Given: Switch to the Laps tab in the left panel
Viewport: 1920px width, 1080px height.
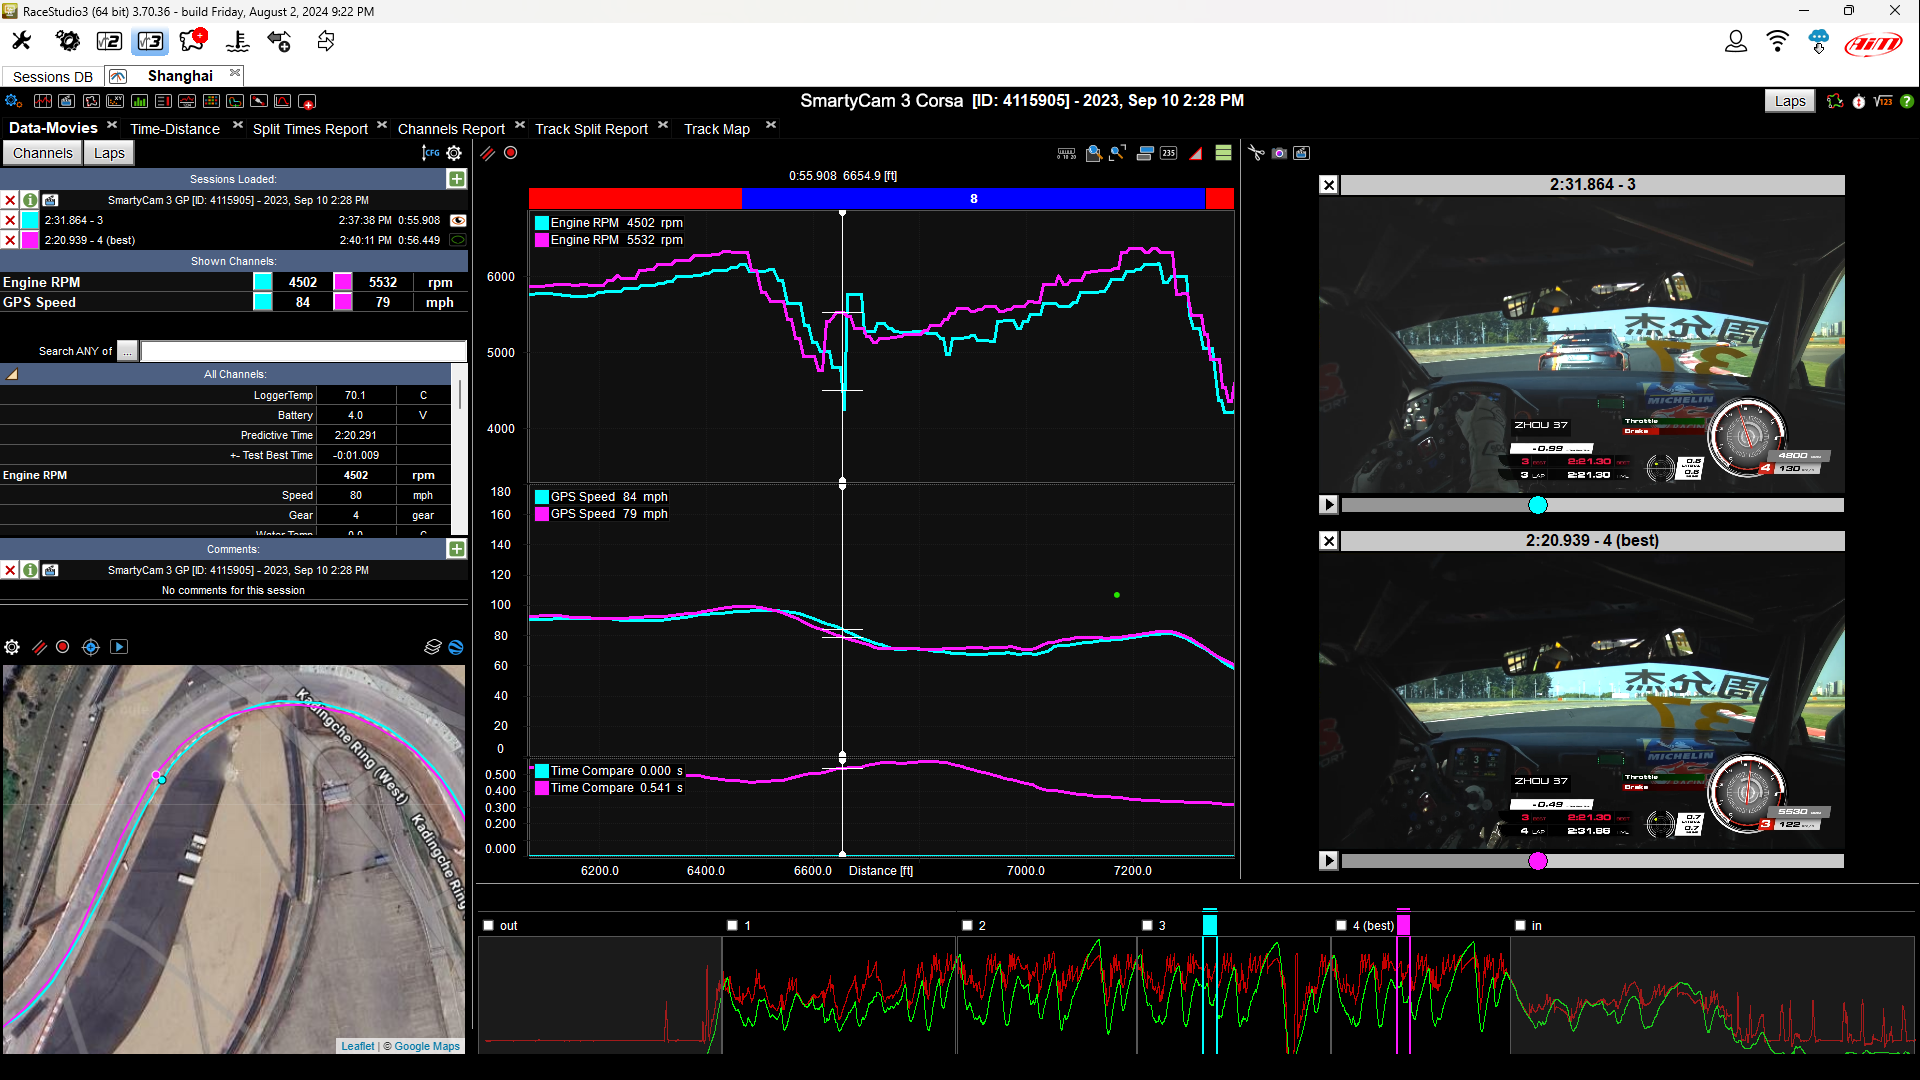Looking at the screenshot, I should point(108,152).
